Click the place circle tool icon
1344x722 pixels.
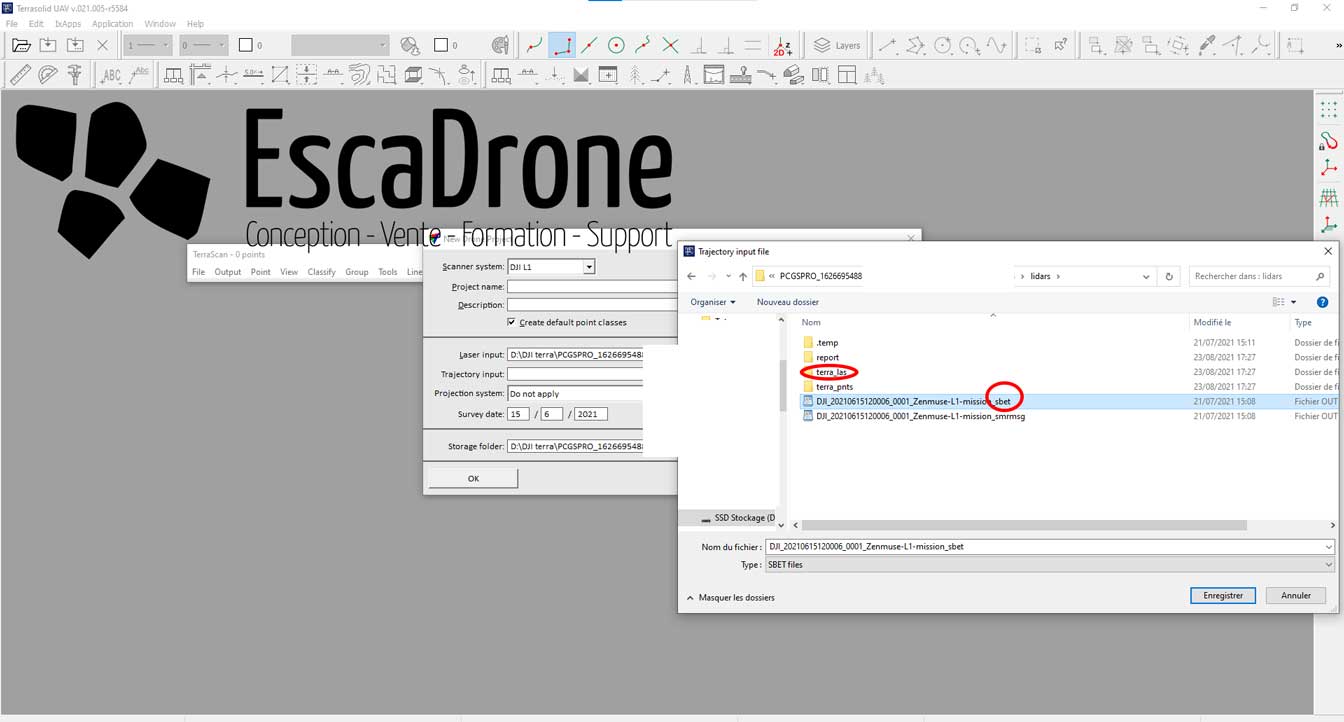pyautogui.click(x=616, y=45)
